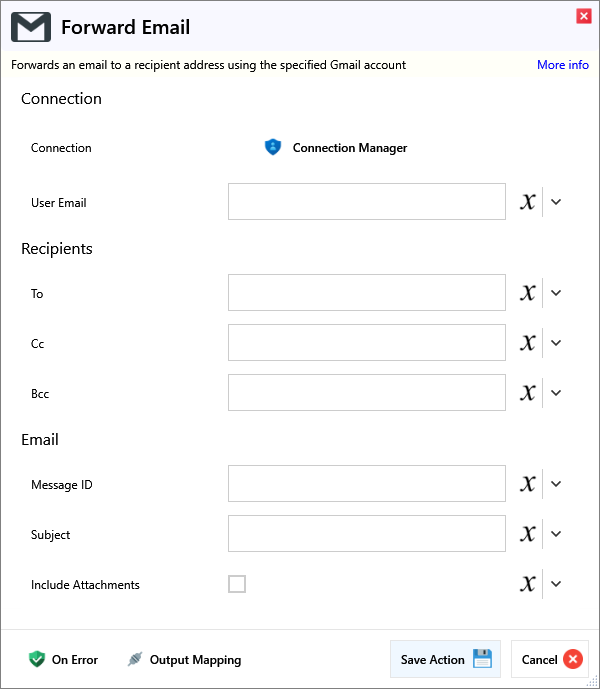Click the variable icon beside Bcc field
600x689 pixels.
[528, 393]
